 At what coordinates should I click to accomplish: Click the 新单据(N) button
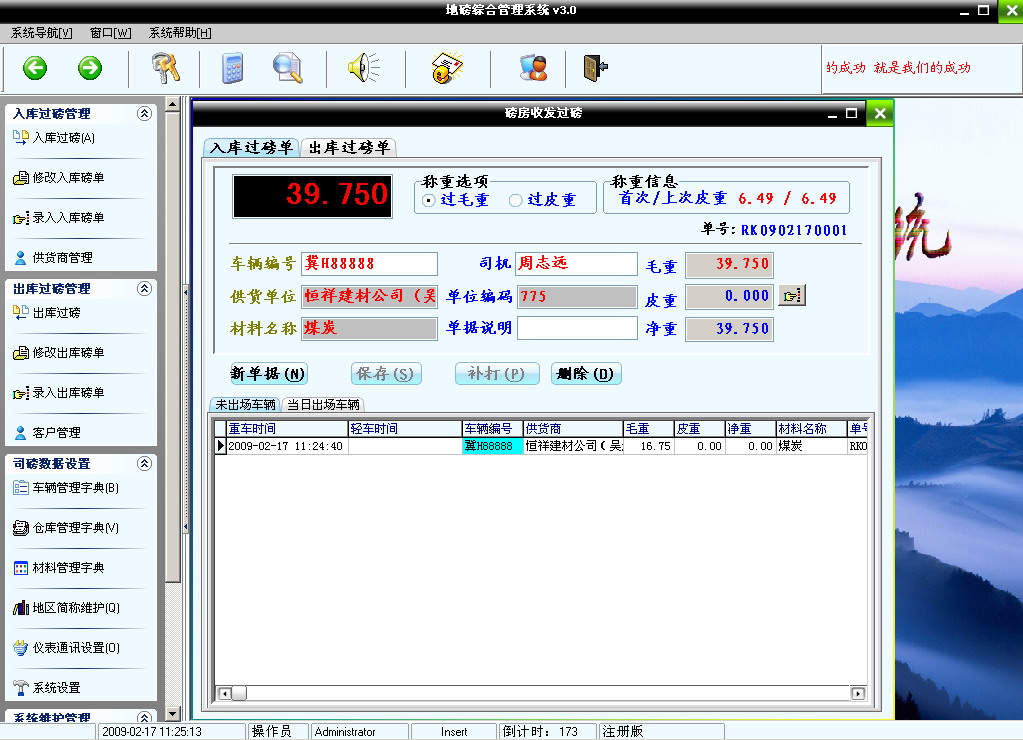click(x=269, y=374)
